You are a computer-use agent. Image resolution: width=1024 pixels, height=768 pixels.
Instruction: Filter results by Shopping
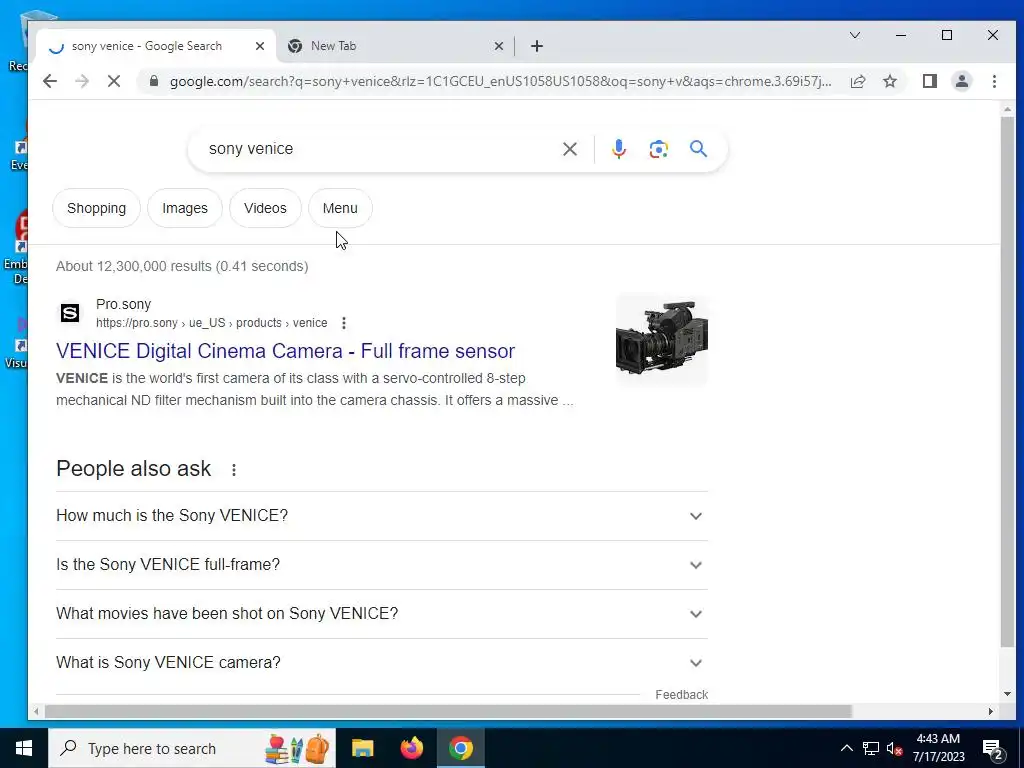pyautogui.click(x=97, y=208)
